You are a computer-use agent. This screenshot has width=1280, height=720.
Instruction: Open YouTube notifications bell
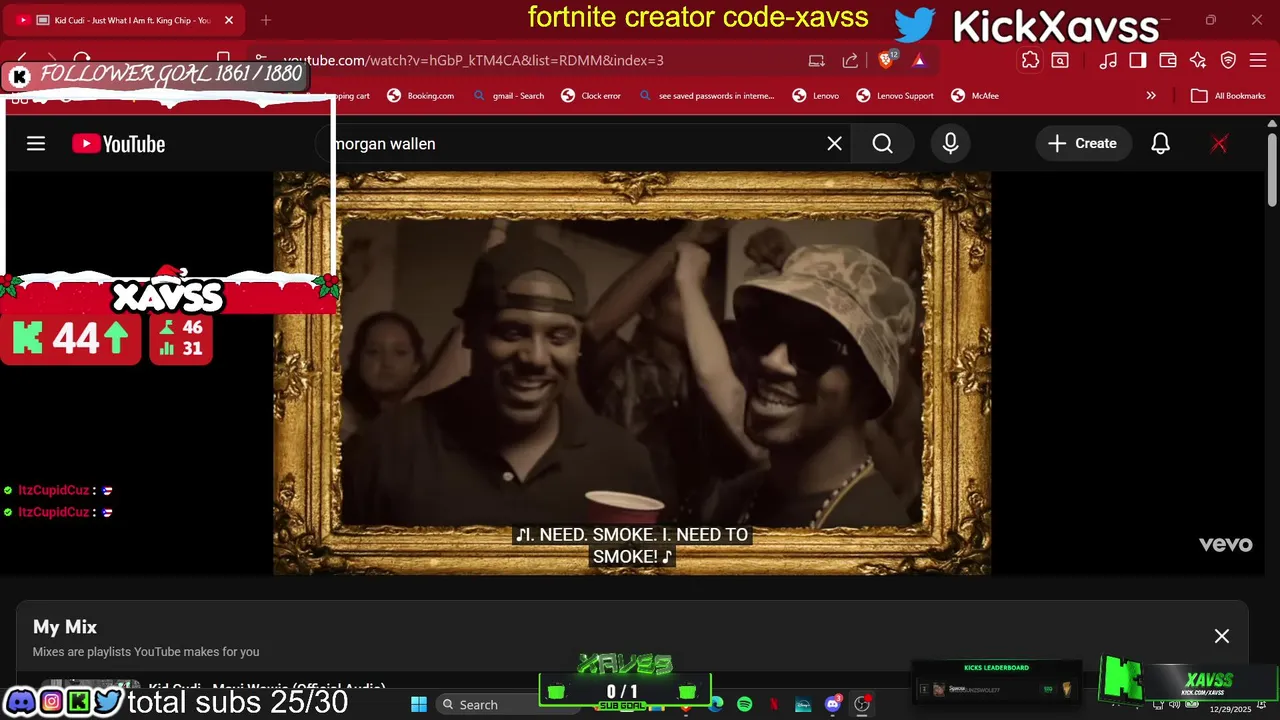coord(1160,144)
